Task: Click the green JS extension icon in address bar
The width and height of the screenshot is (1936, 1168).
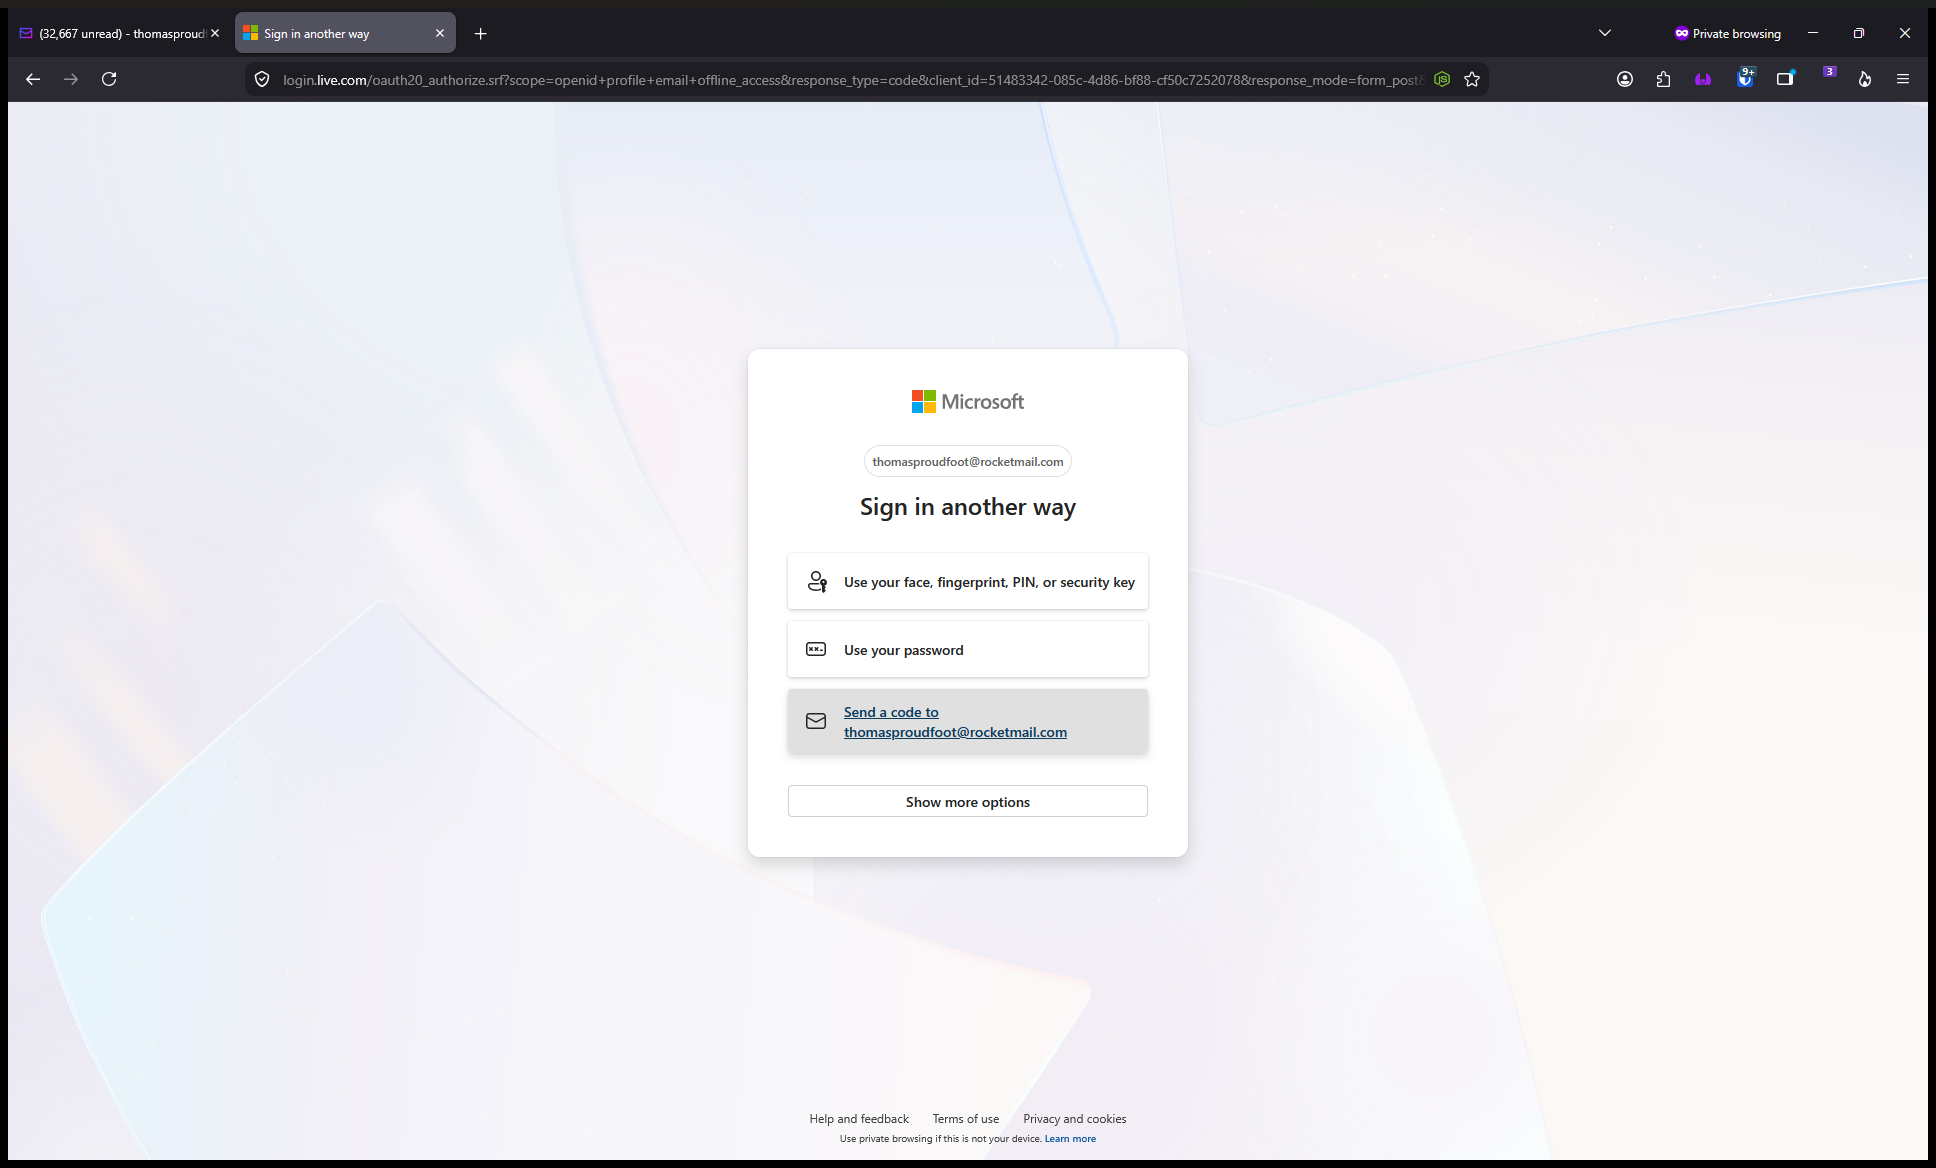Action: coord(1442,79)
